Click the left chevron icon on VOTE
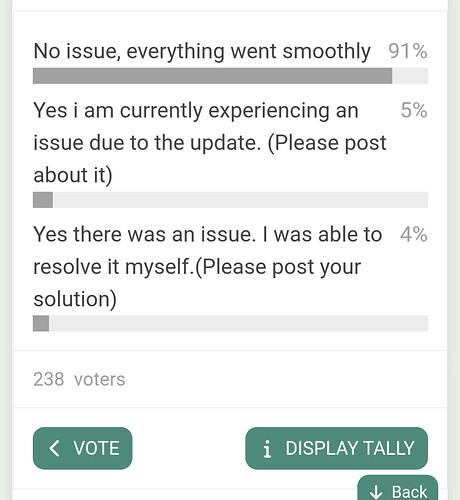The width and height of the screenshot is (460, 500). click(x=55, y=448)
